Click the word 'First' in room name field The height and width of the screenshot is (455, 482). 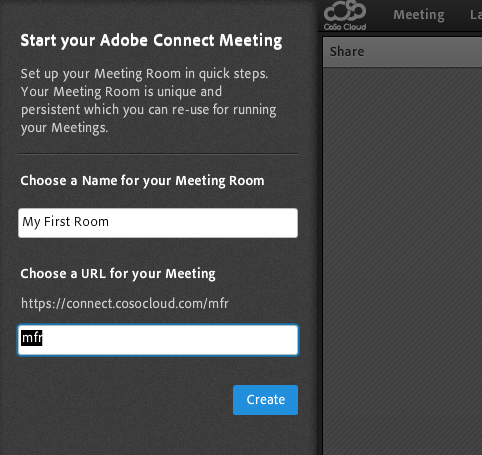coord(57,222)
